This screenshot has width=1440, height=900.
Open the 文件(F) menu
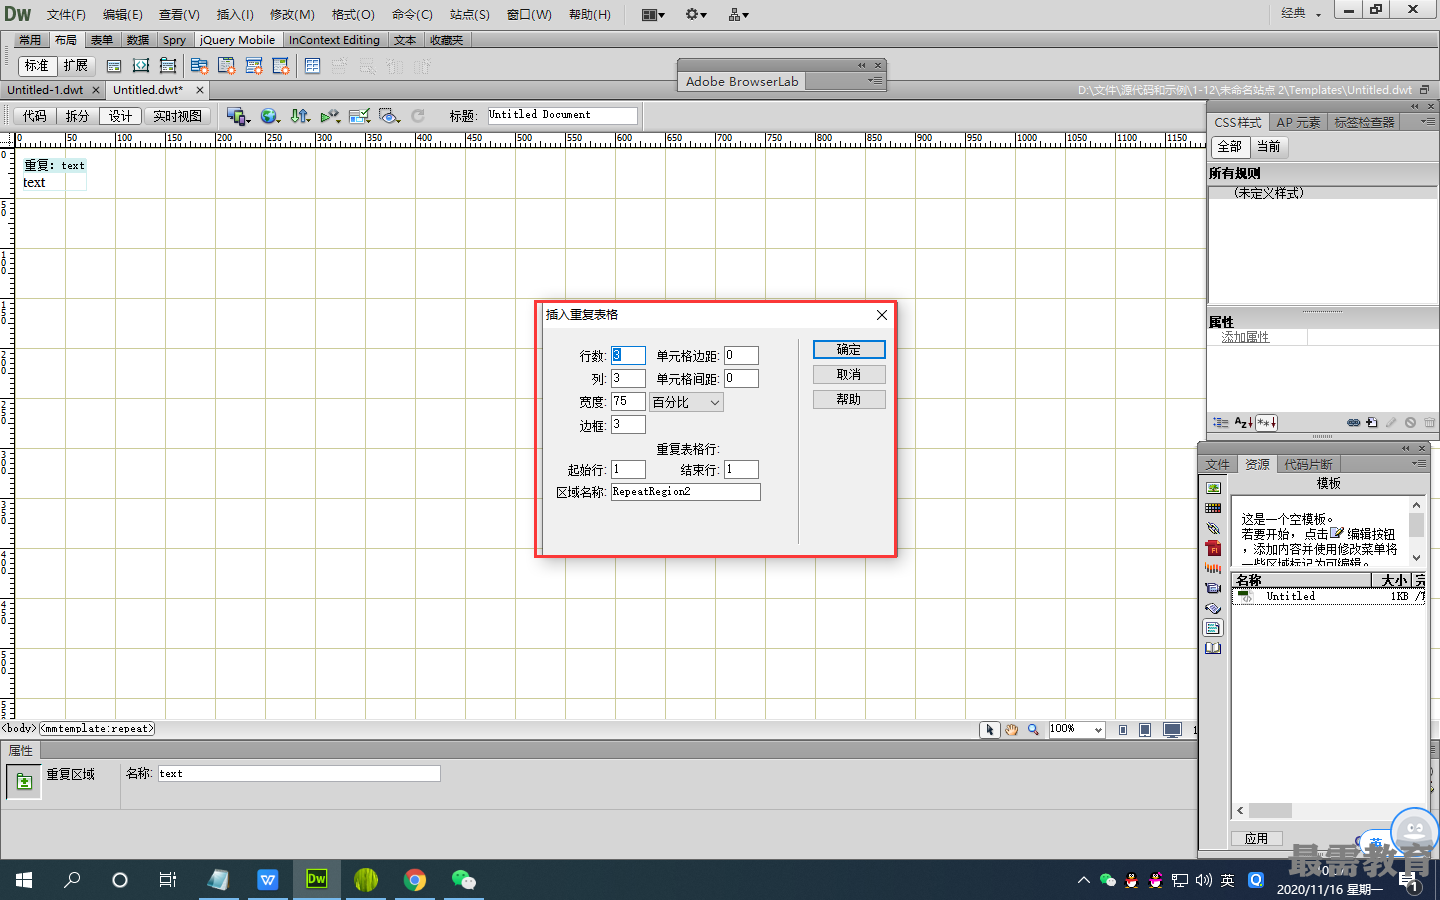point(66,14)
